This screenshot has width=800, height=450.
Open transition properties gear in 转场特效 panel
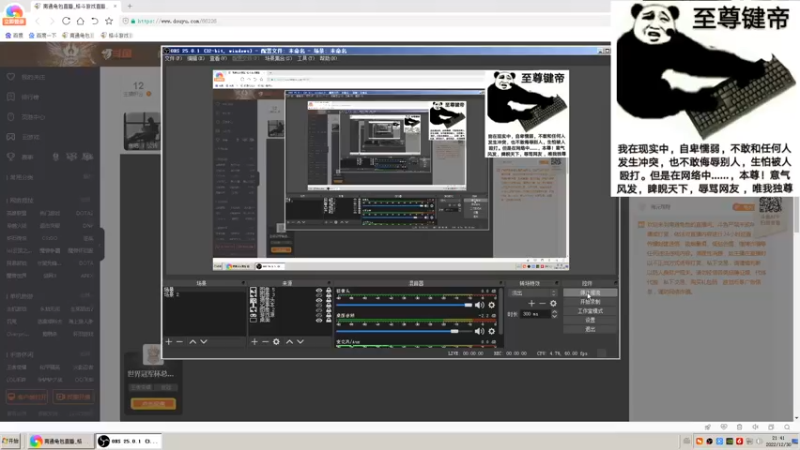click(553, 303)
